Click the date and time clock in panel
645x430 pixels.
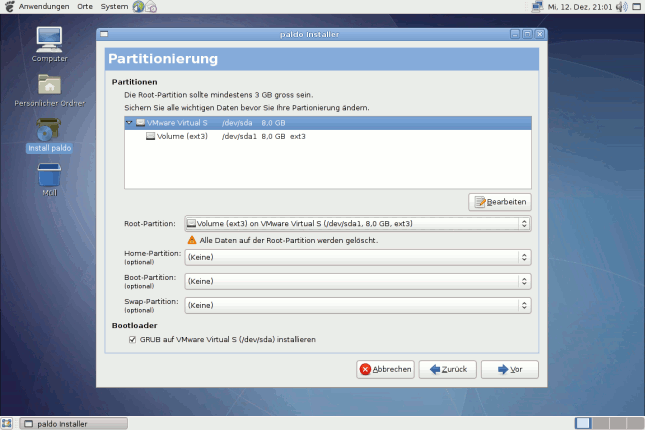pyautogui.click(x=580, y=7)
